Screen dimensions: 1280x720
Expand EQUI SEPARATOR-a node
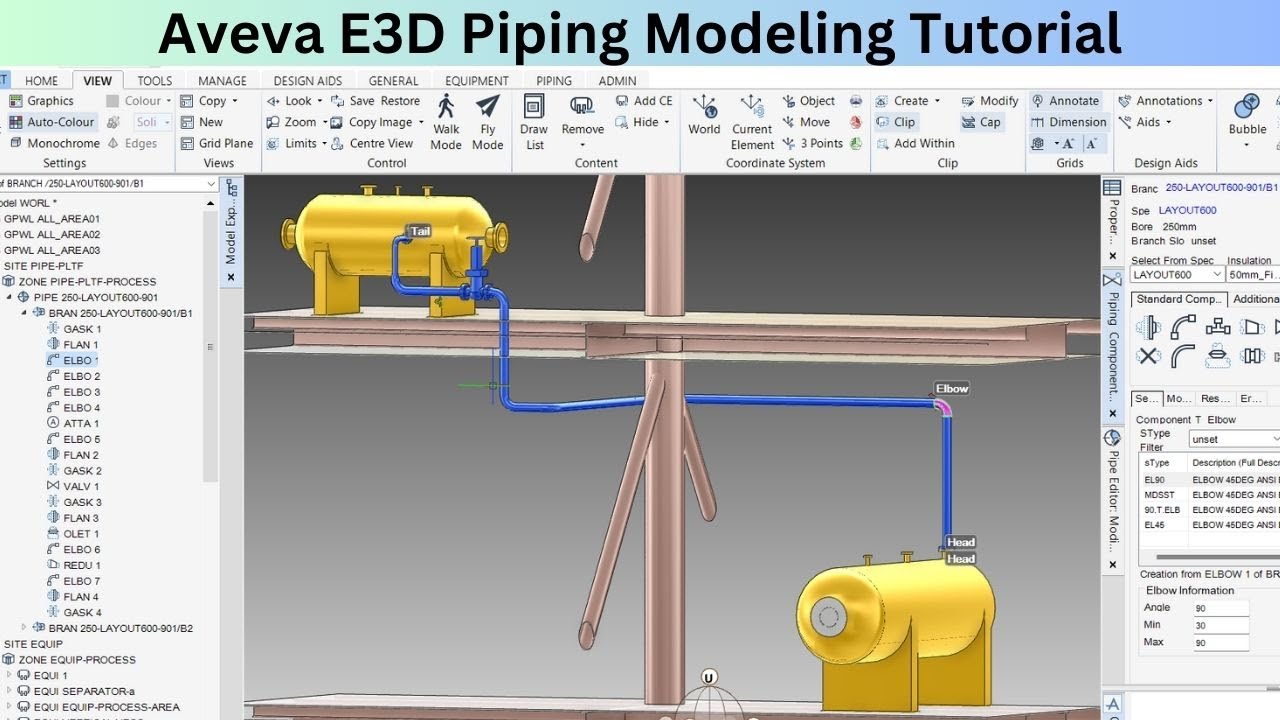(x=9, y=691)
